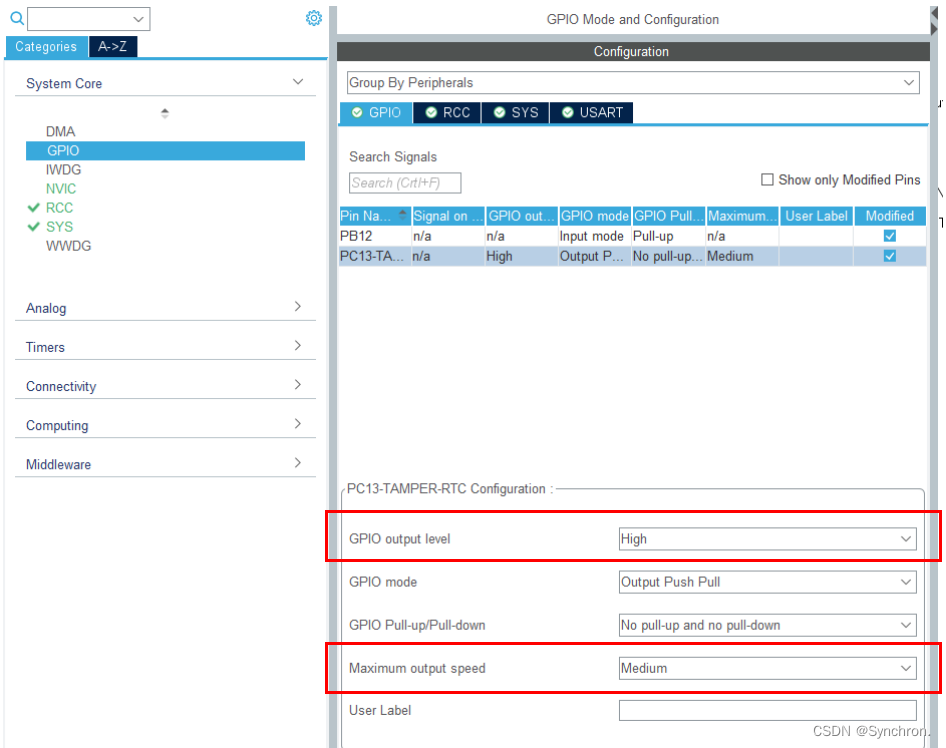Toggle the Modified checkbox for PC13
The image size is (946, 748).
point(889,256)
